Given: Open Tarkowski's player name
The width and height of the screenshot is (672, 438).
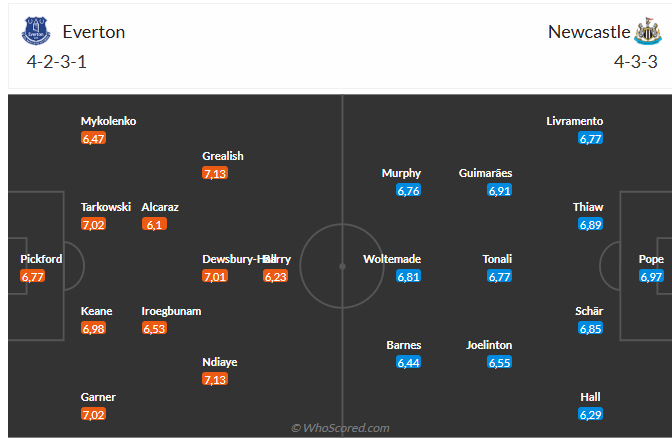Looking at the screenshot, I should point(106,207).
